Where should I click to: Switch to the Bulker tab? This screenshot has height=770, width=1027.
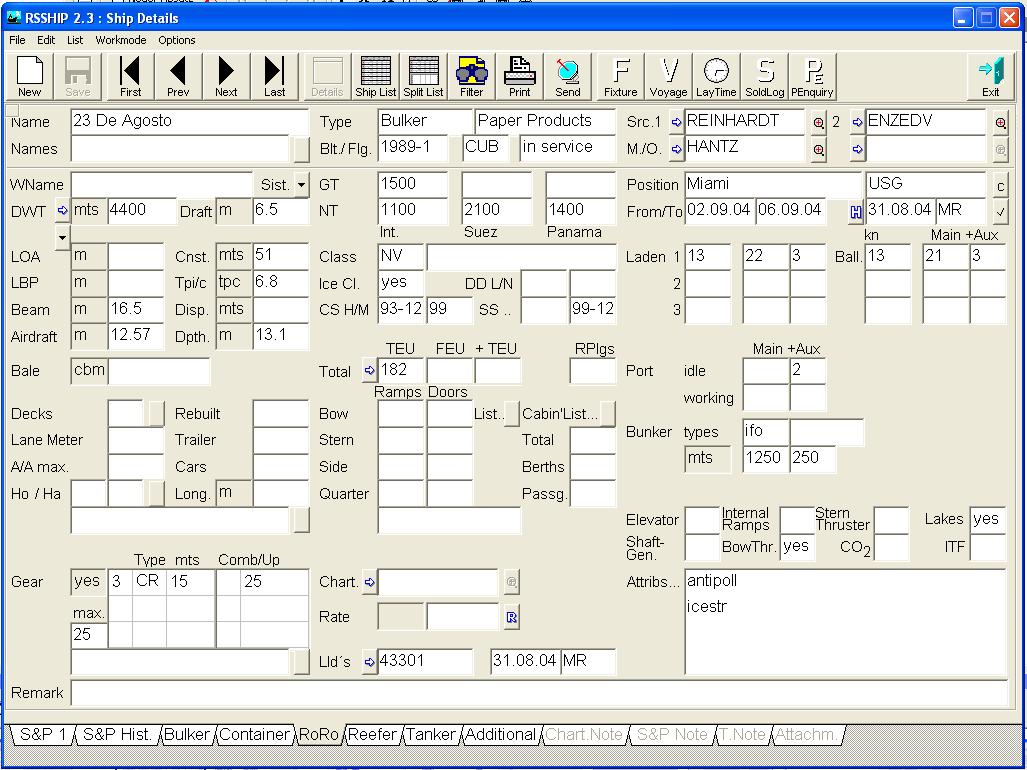pos(187,735)
